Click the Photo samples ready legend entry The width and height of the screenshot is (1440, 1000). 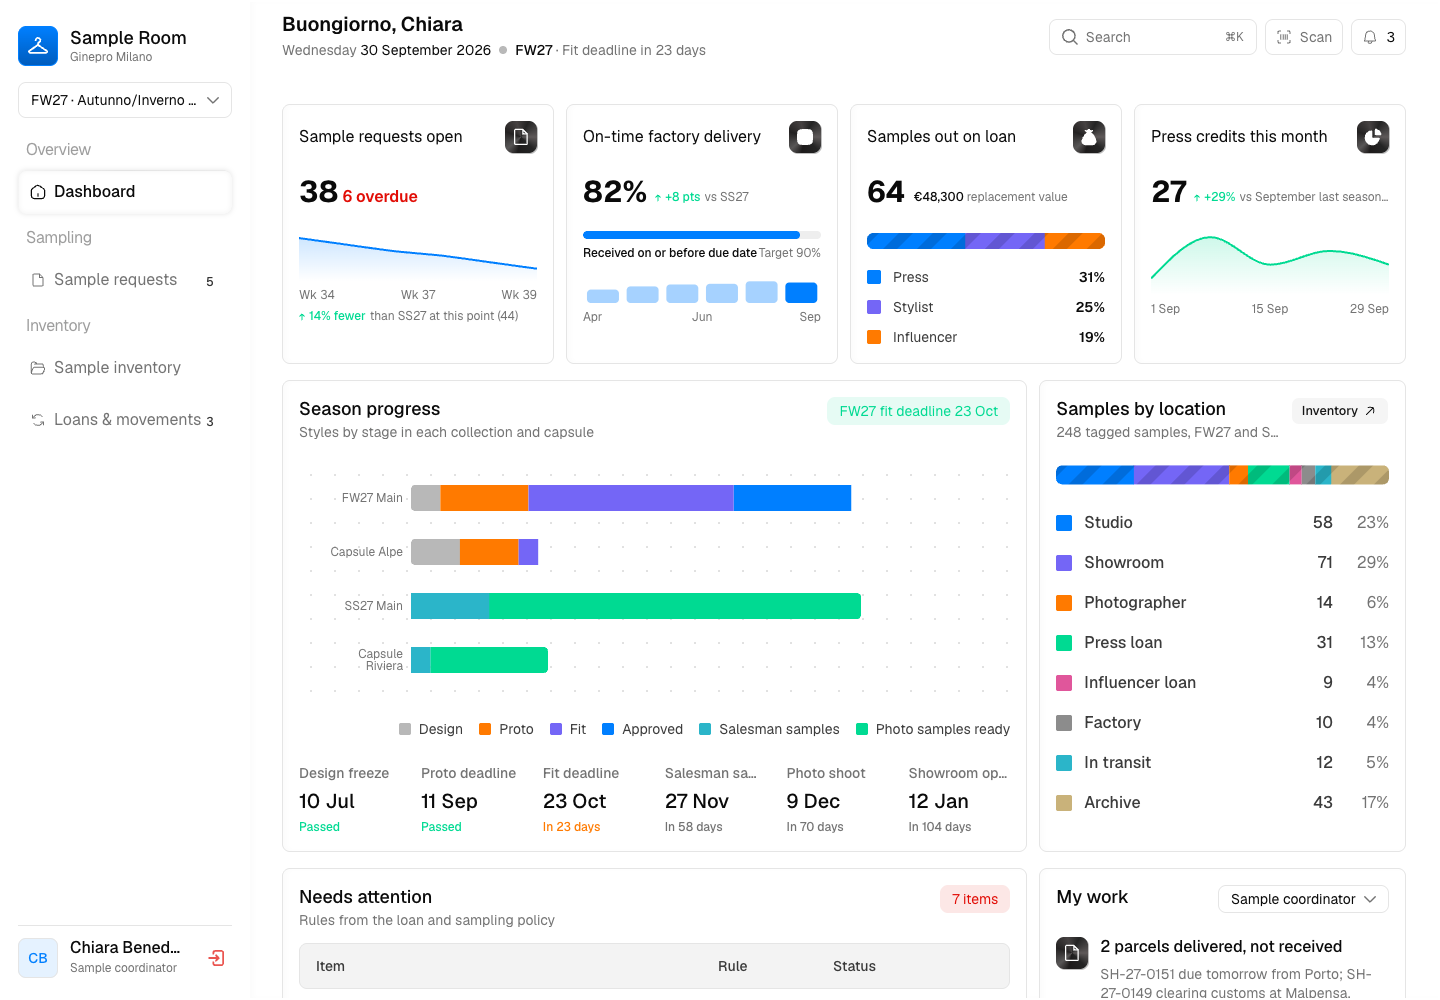pos(933,729)
